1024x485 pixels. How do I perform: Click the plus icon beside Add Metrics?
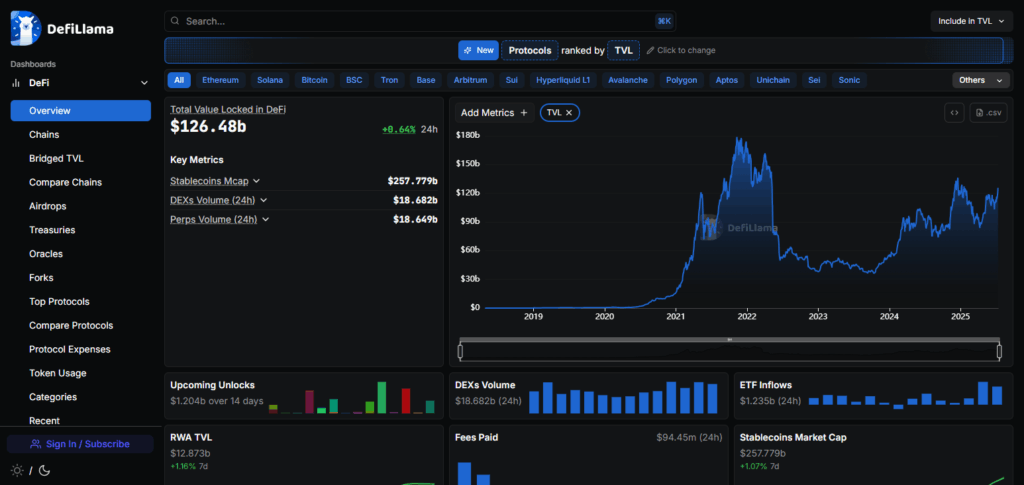pyautogui.click(x=524, y=113)
